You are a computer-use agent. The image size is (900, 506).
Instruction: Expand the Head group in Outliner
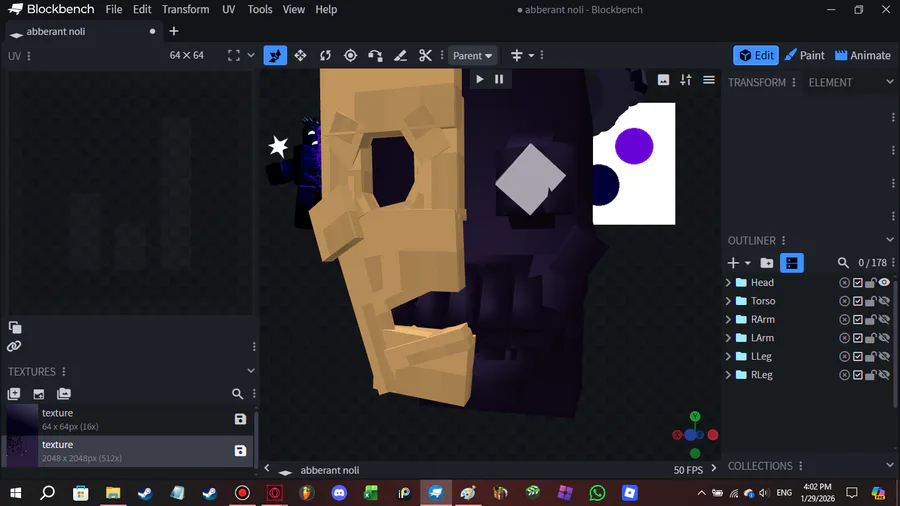728,282
